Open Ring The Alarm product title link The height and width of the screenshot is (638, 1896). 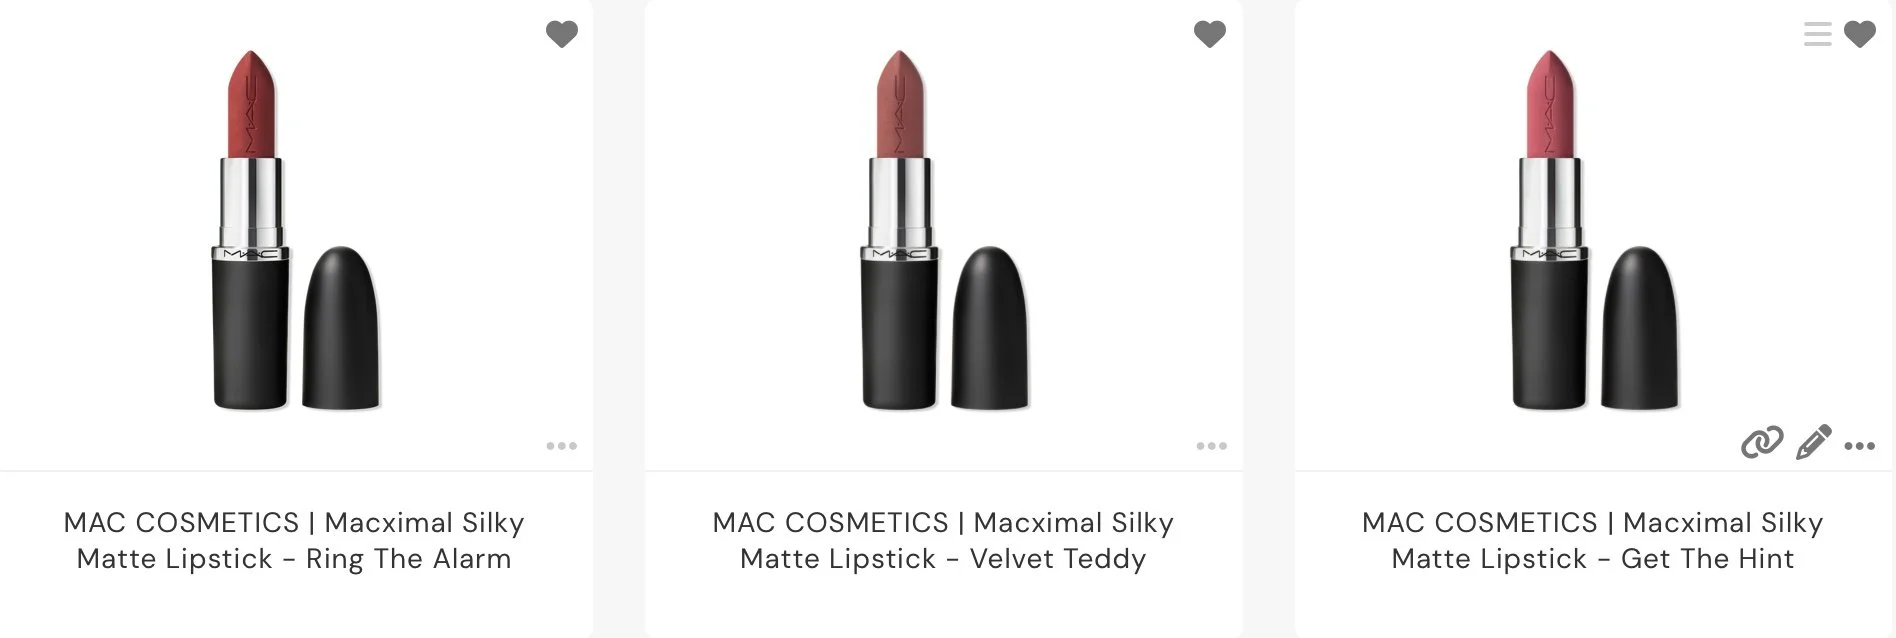pos(294,541)
